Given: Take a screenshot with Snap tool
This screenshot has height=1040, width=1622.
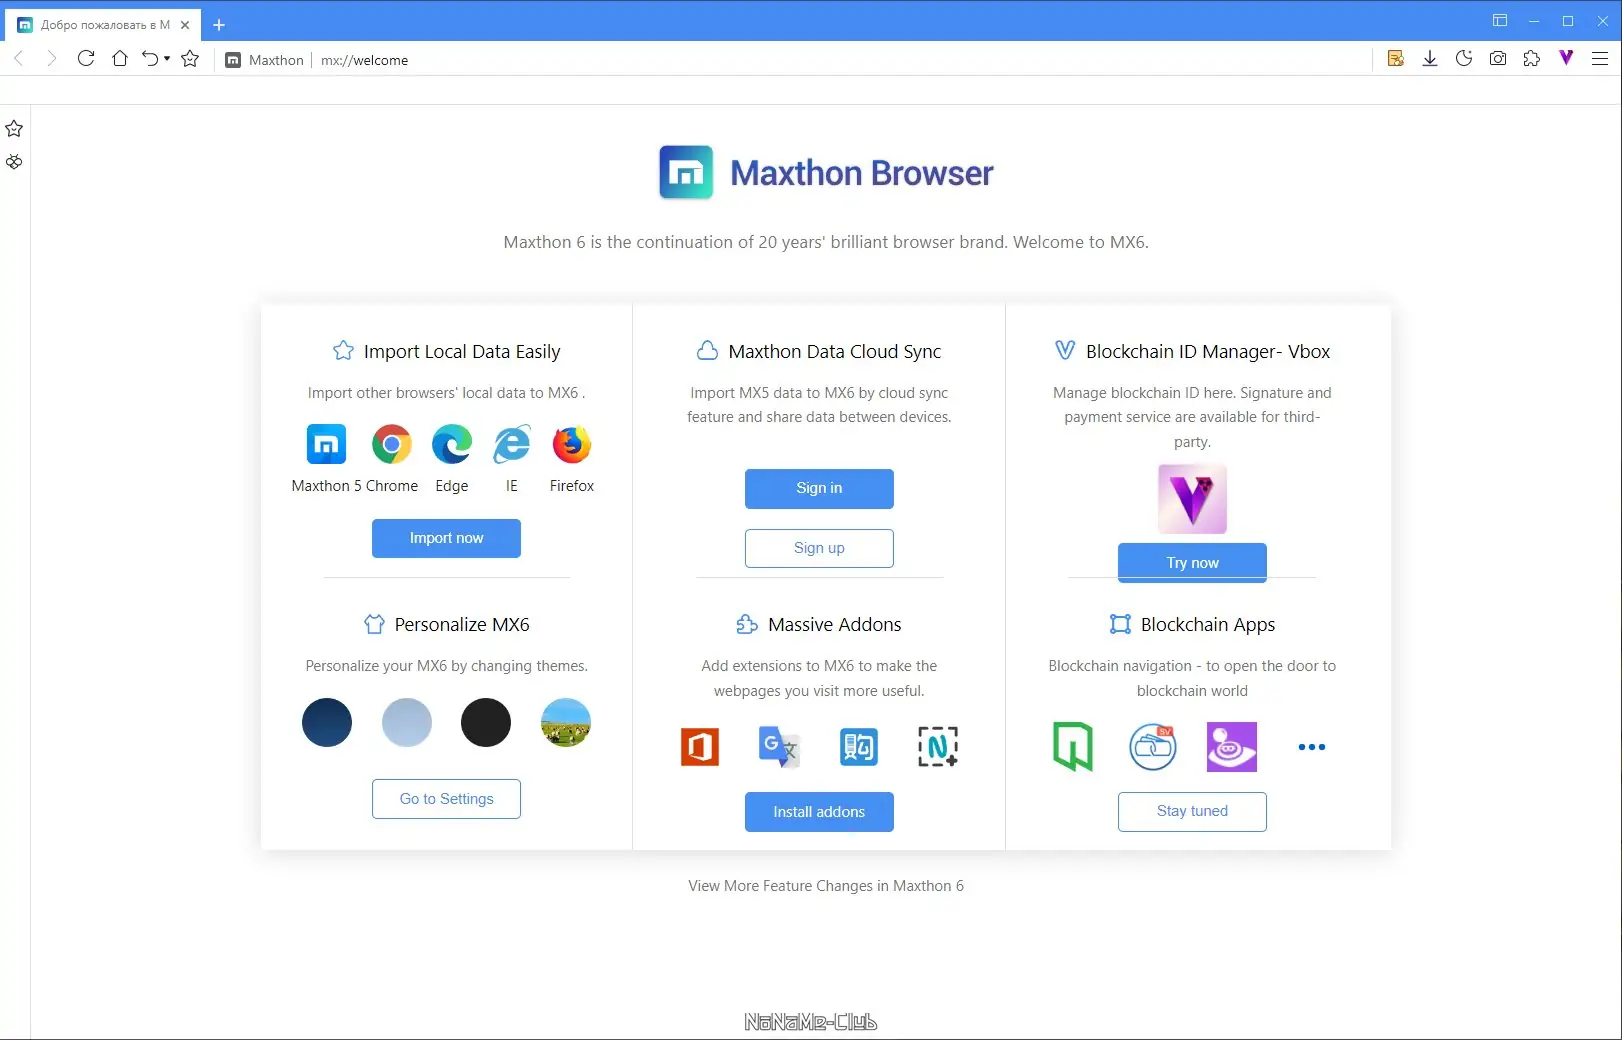Looking at the screenshot, I should (1498, 59).
